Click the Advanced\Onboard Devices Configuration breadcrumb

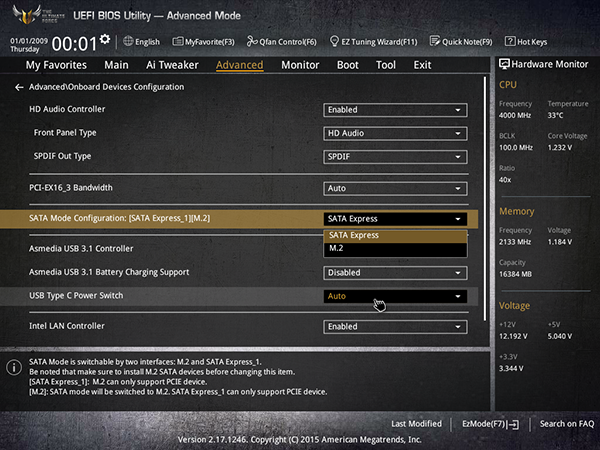tap(106, 87)
